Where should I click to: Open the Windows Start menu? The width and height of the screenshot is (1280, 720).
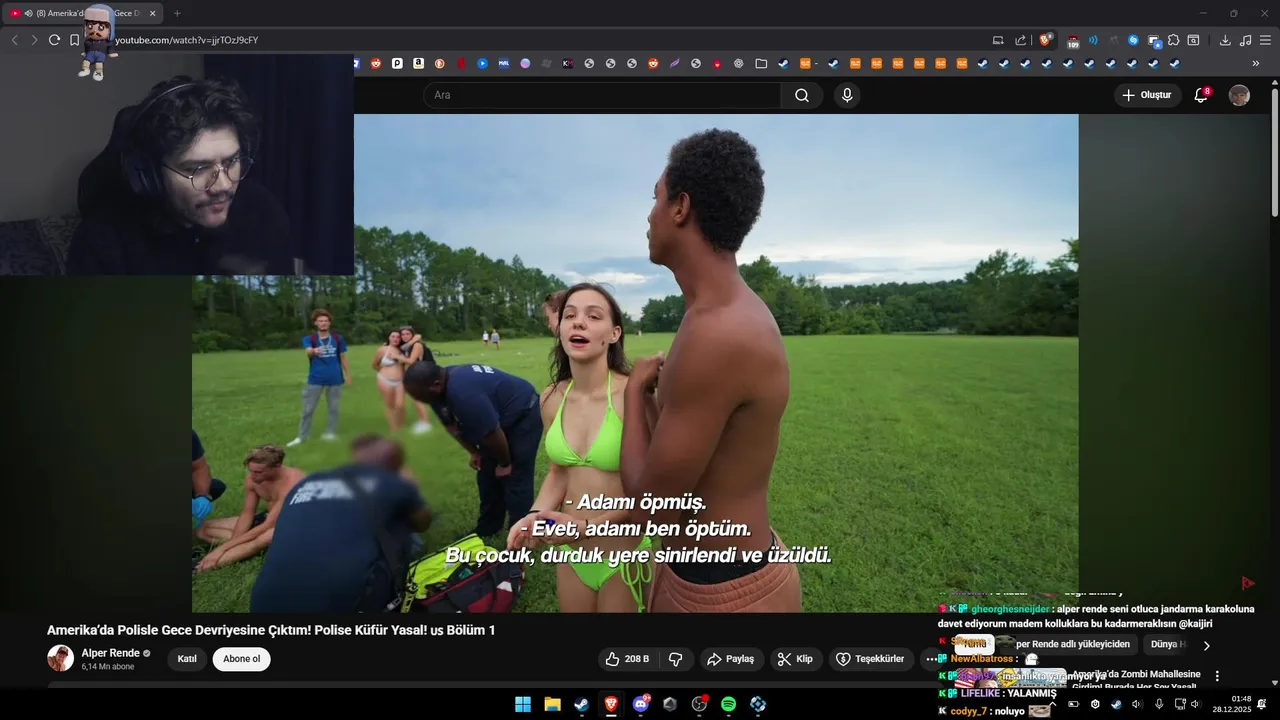click(x=523, y=704)
